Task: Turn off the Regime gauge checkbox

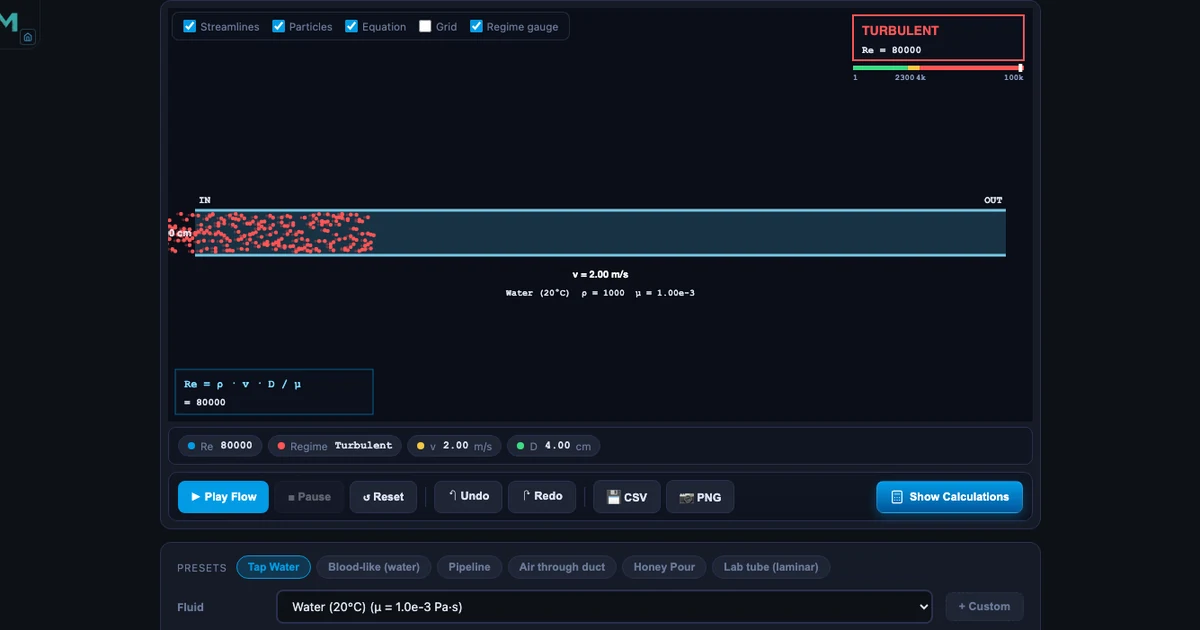Action: coord(476,27)
